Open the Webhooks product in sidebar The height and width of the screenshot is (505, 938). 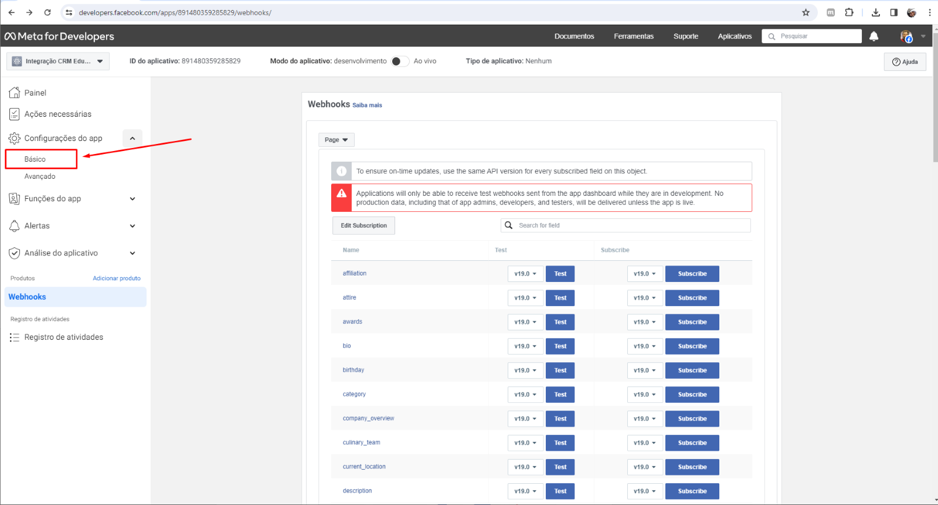[x=75, y=297]
